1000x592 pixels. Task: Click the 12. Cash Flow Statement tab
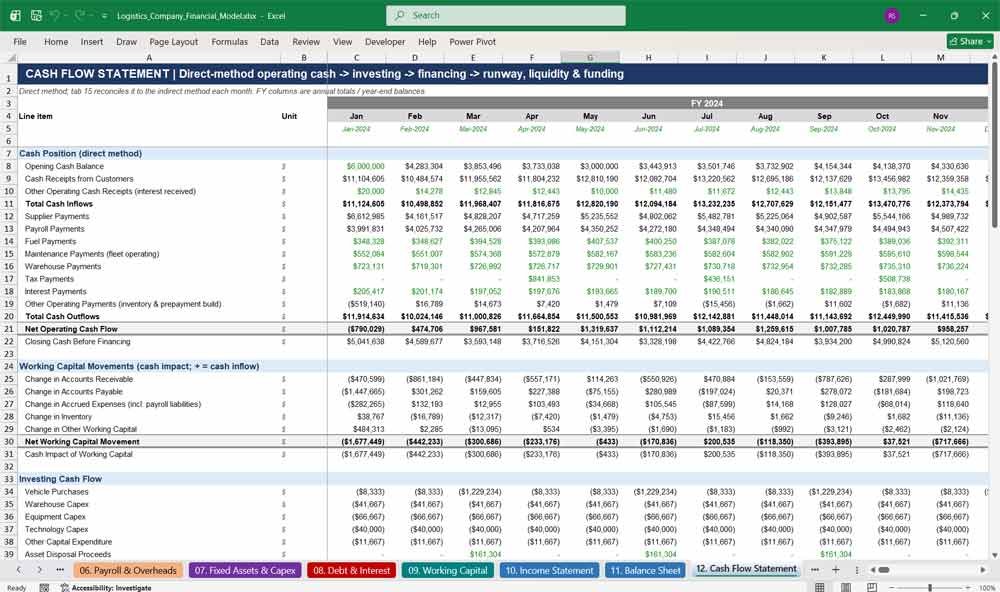click(x=746, y=569)
